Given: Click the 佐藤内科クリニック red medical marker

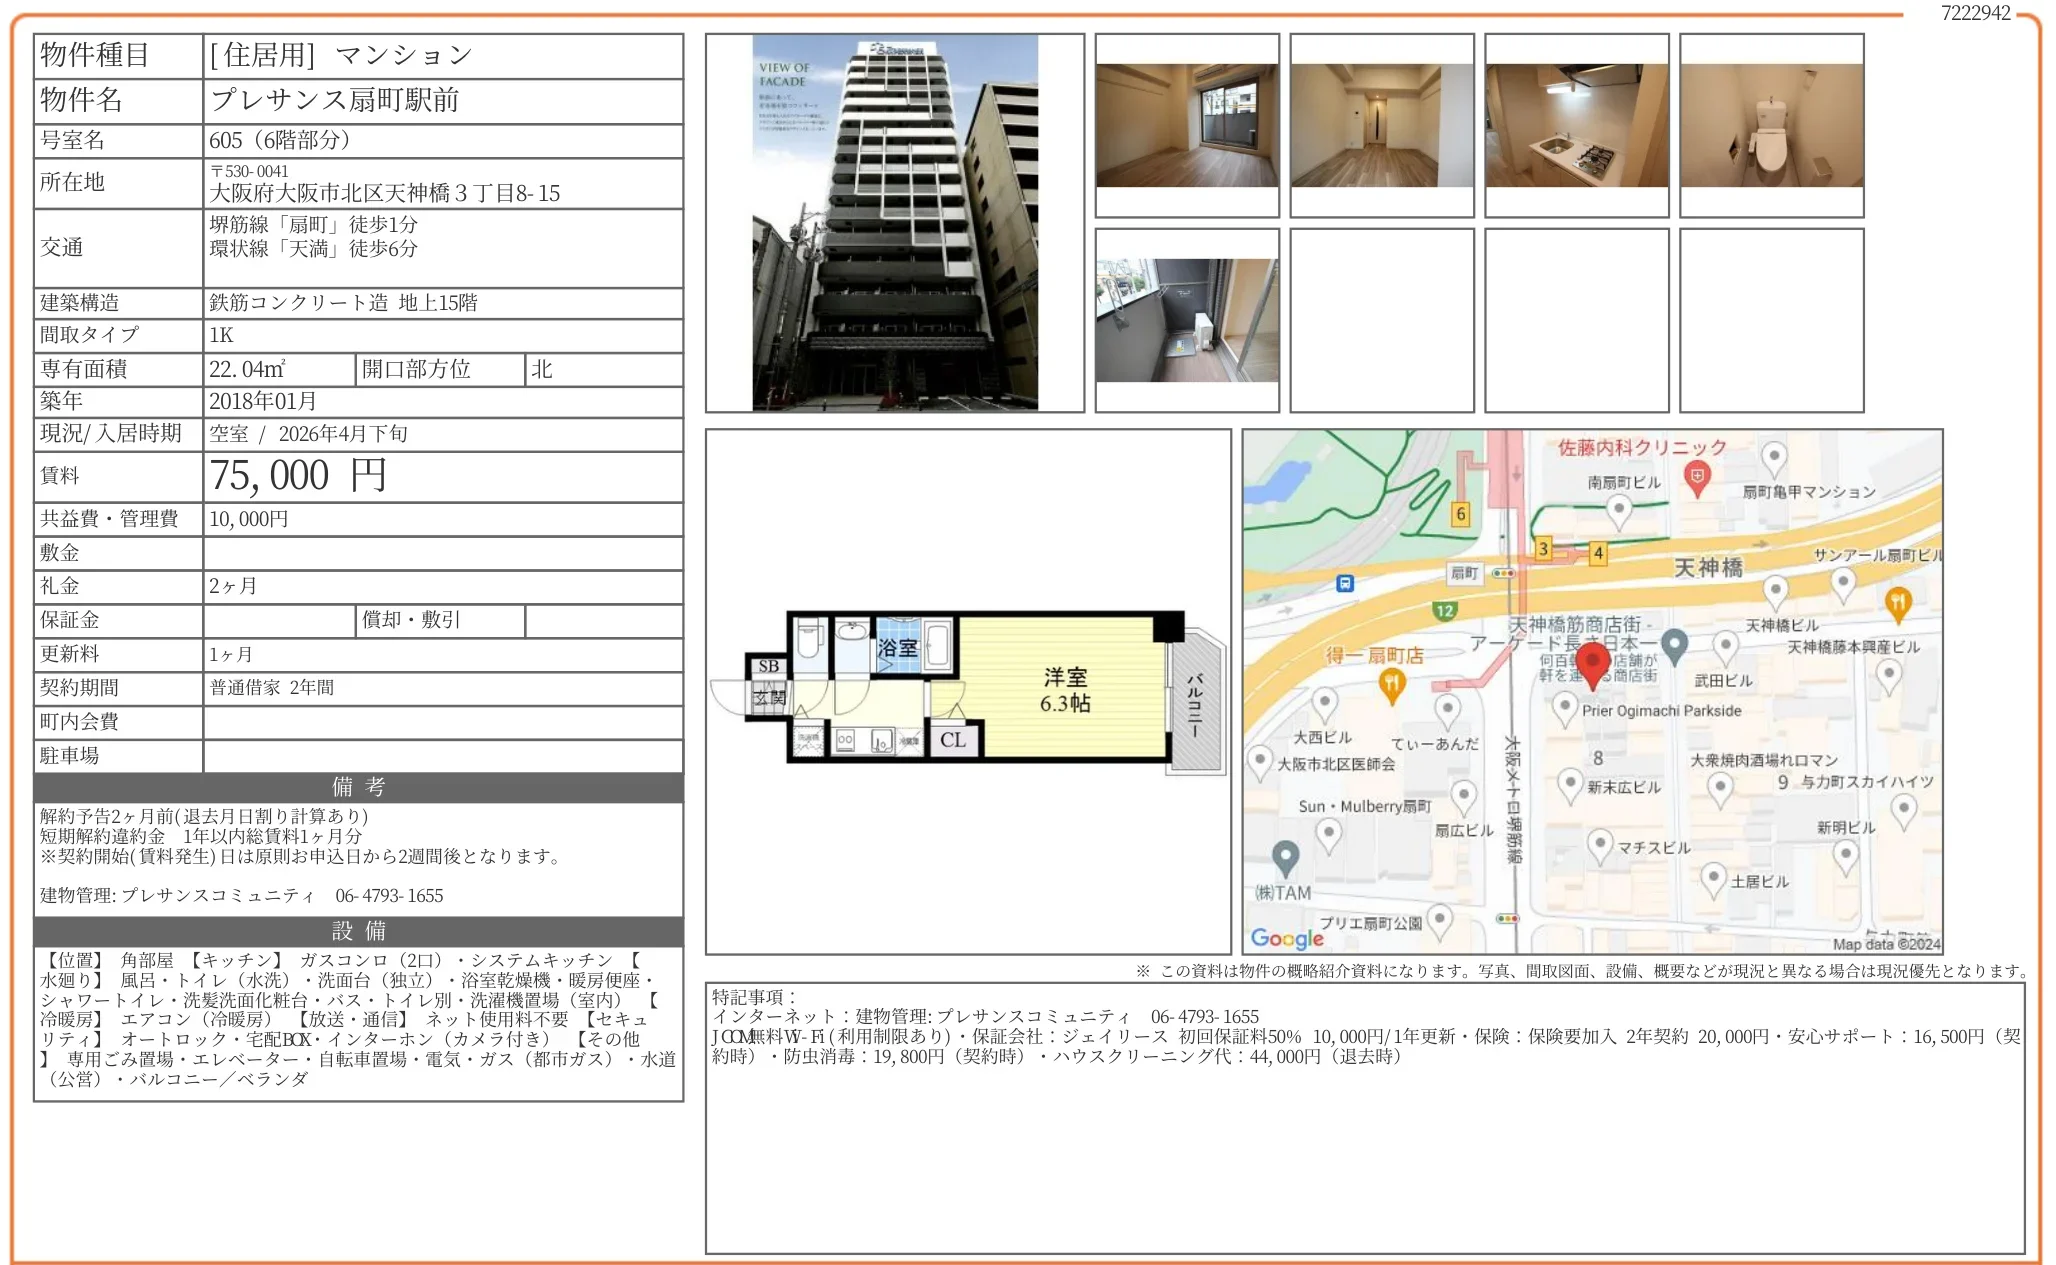Looking at the screenshot, I should click(x=1696, y=477).
